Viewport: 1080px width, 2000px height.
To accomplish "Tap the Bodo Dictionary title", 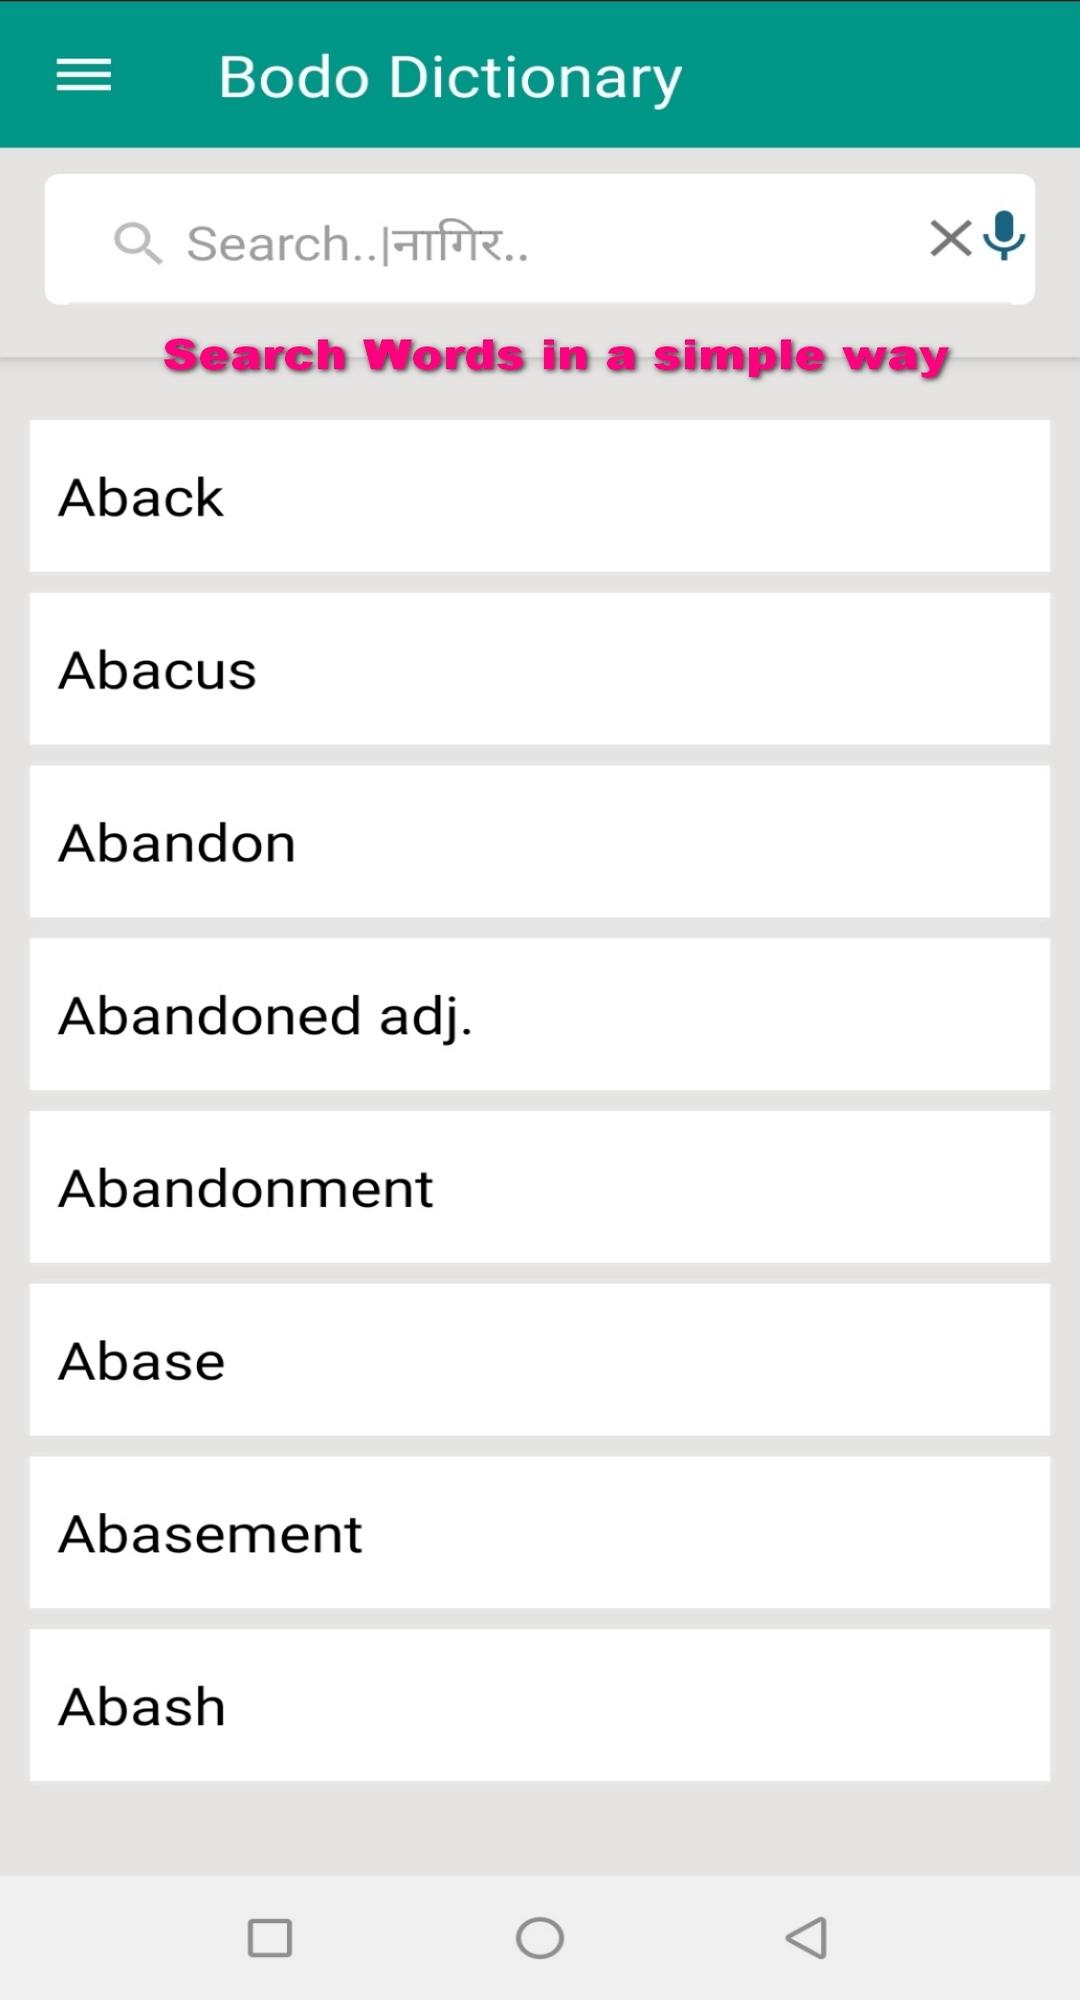I will [450, 78].
